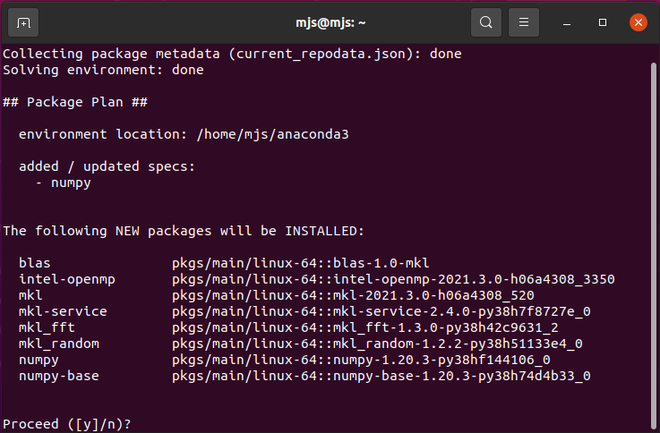Click the numpy-1.20.3 package version text
This screenshot has height=433, width=660.
pyautogui.click(x=442, y=360)
